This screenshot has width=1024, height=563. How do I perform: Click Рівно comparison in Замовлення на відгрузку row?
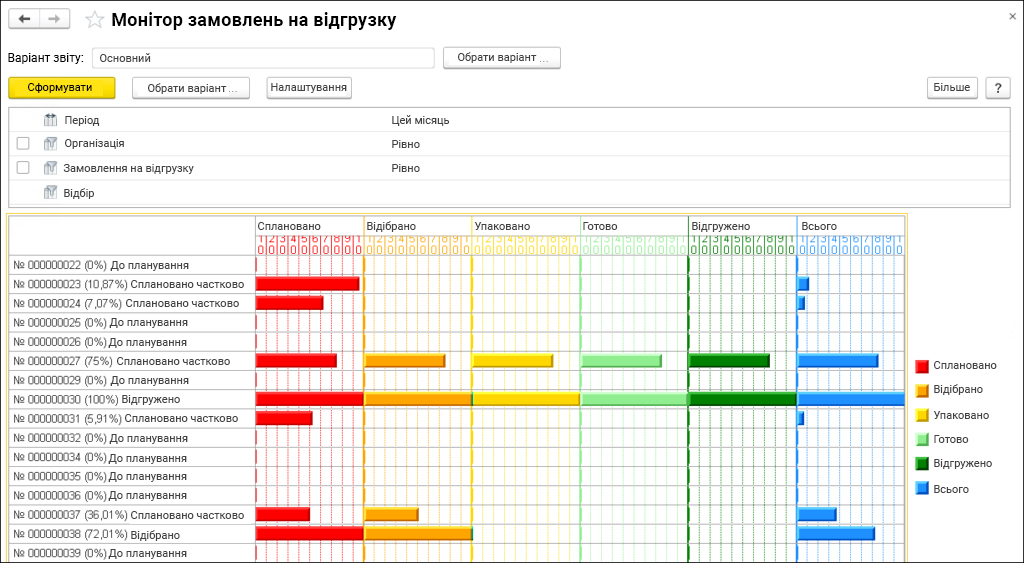click(406, 169)
